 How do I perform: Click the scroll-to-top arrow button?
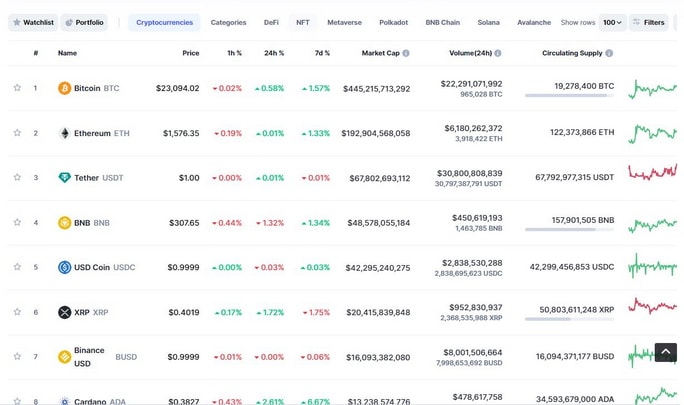tap(666, 352)
